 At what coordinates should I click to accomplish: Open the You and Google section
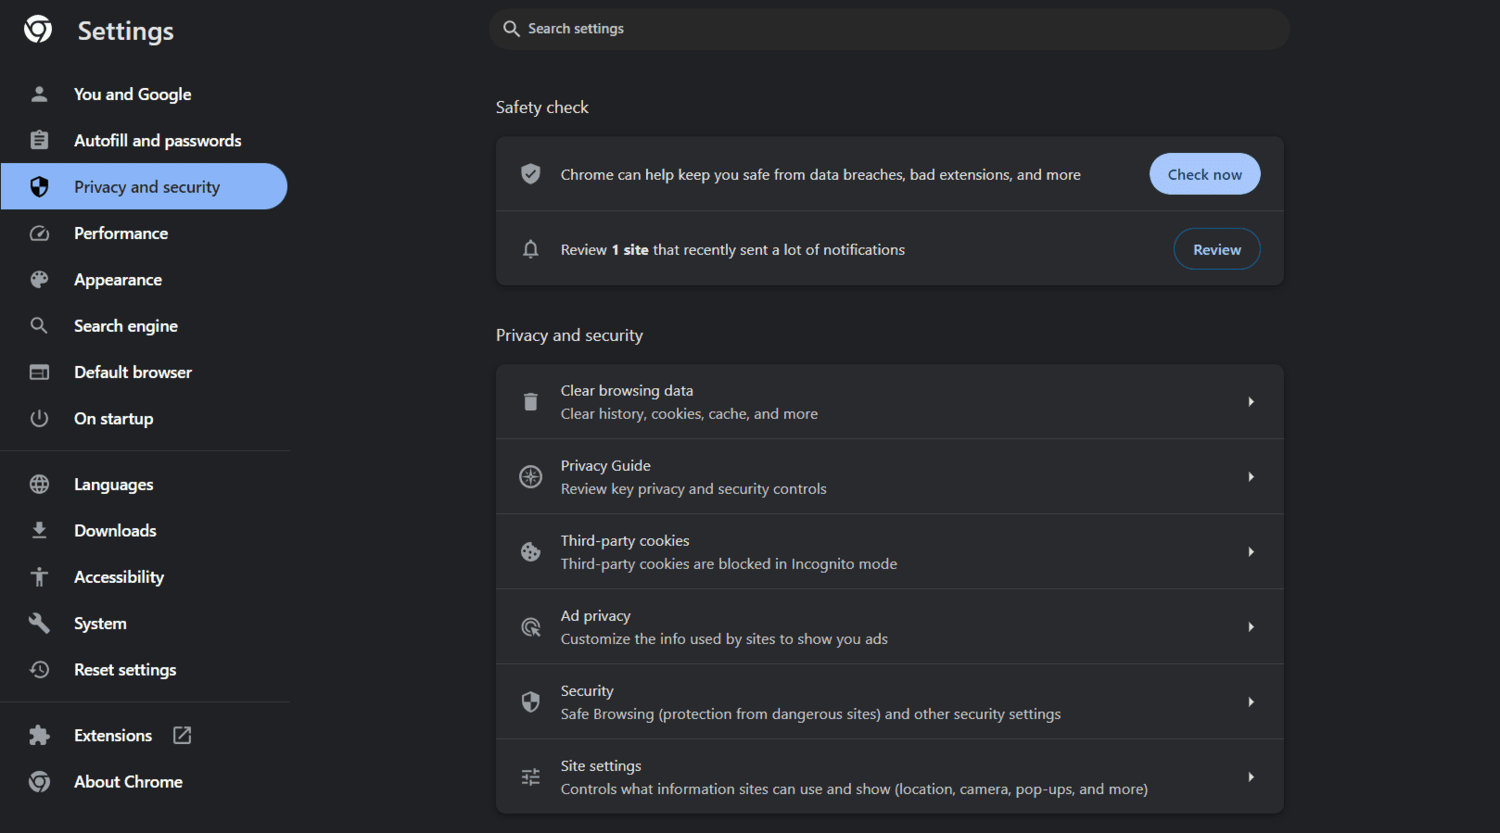[144, 94]
